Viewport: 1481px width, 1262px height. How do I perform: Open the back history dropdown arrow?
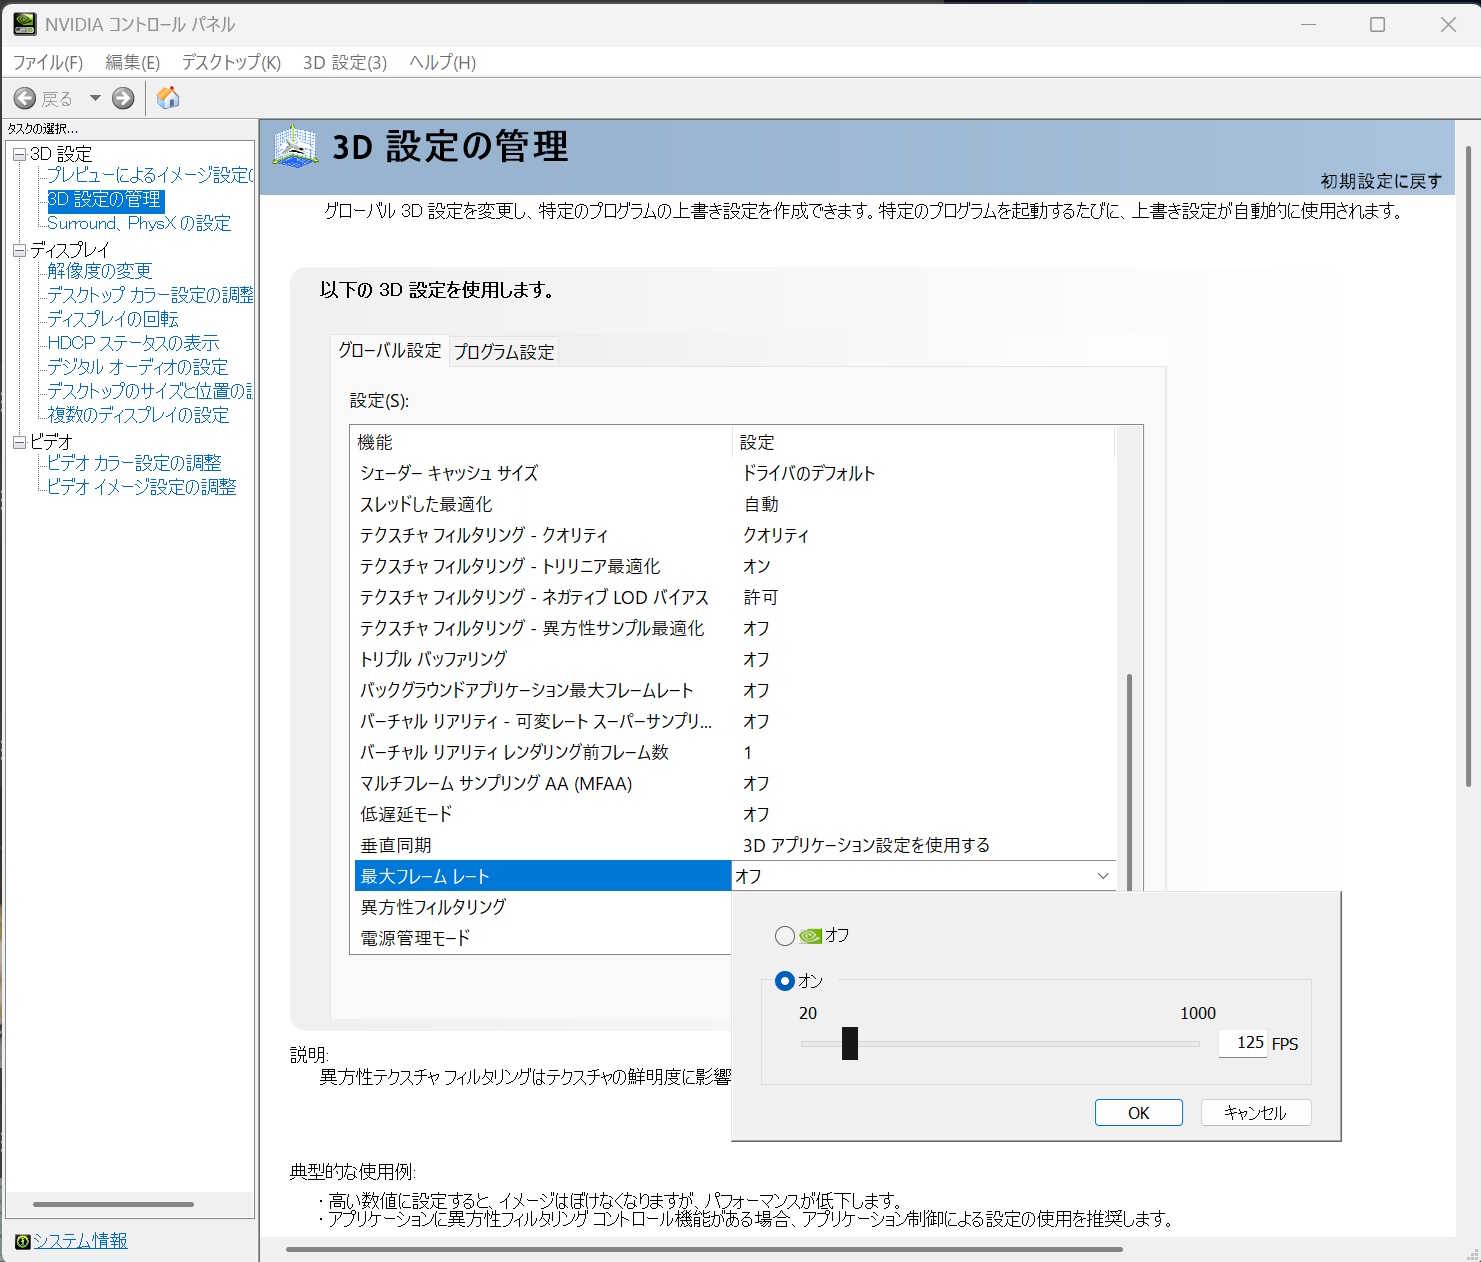point(95,98)
